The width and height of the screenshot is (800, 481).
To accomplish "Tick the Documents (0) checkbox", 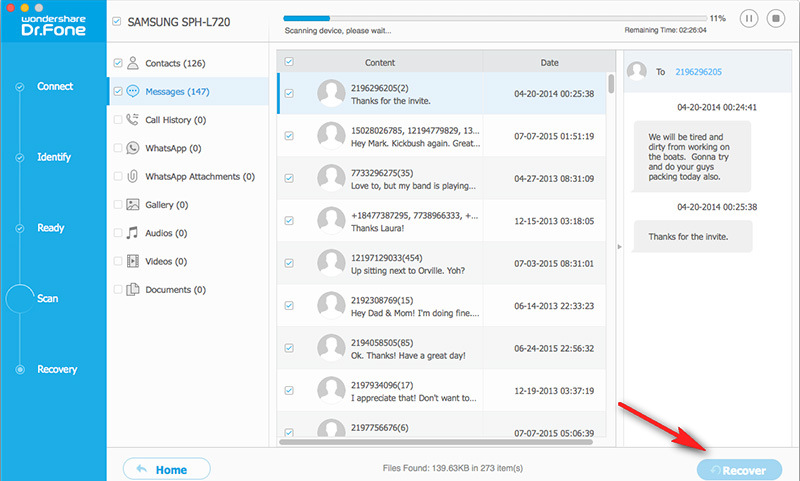I will pyautogui.click(x=118, y=289).
